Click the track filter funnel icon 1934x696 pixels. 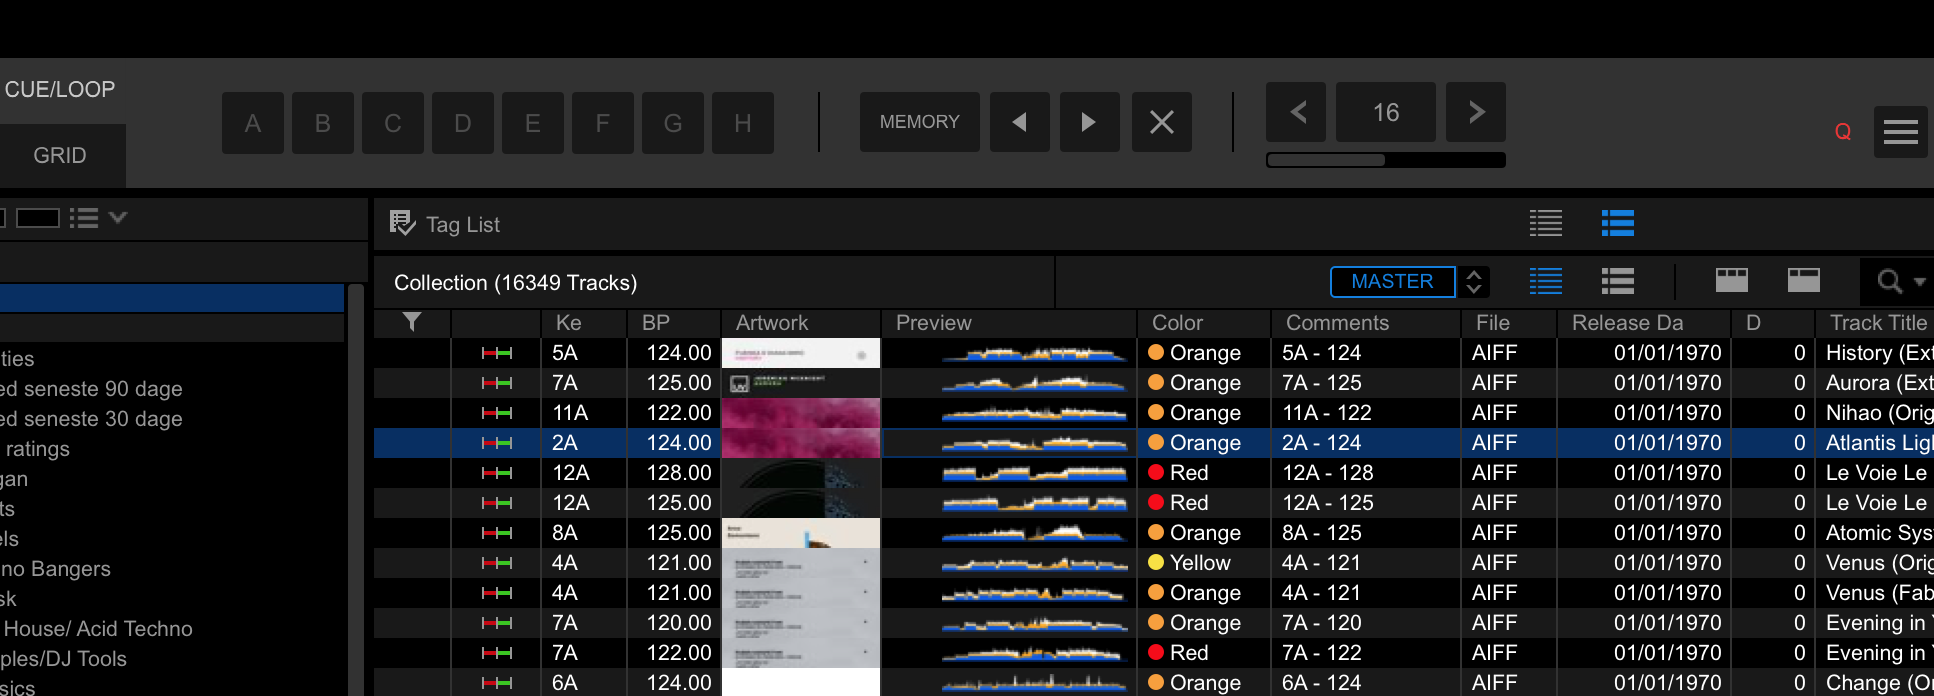coord(411,322)
